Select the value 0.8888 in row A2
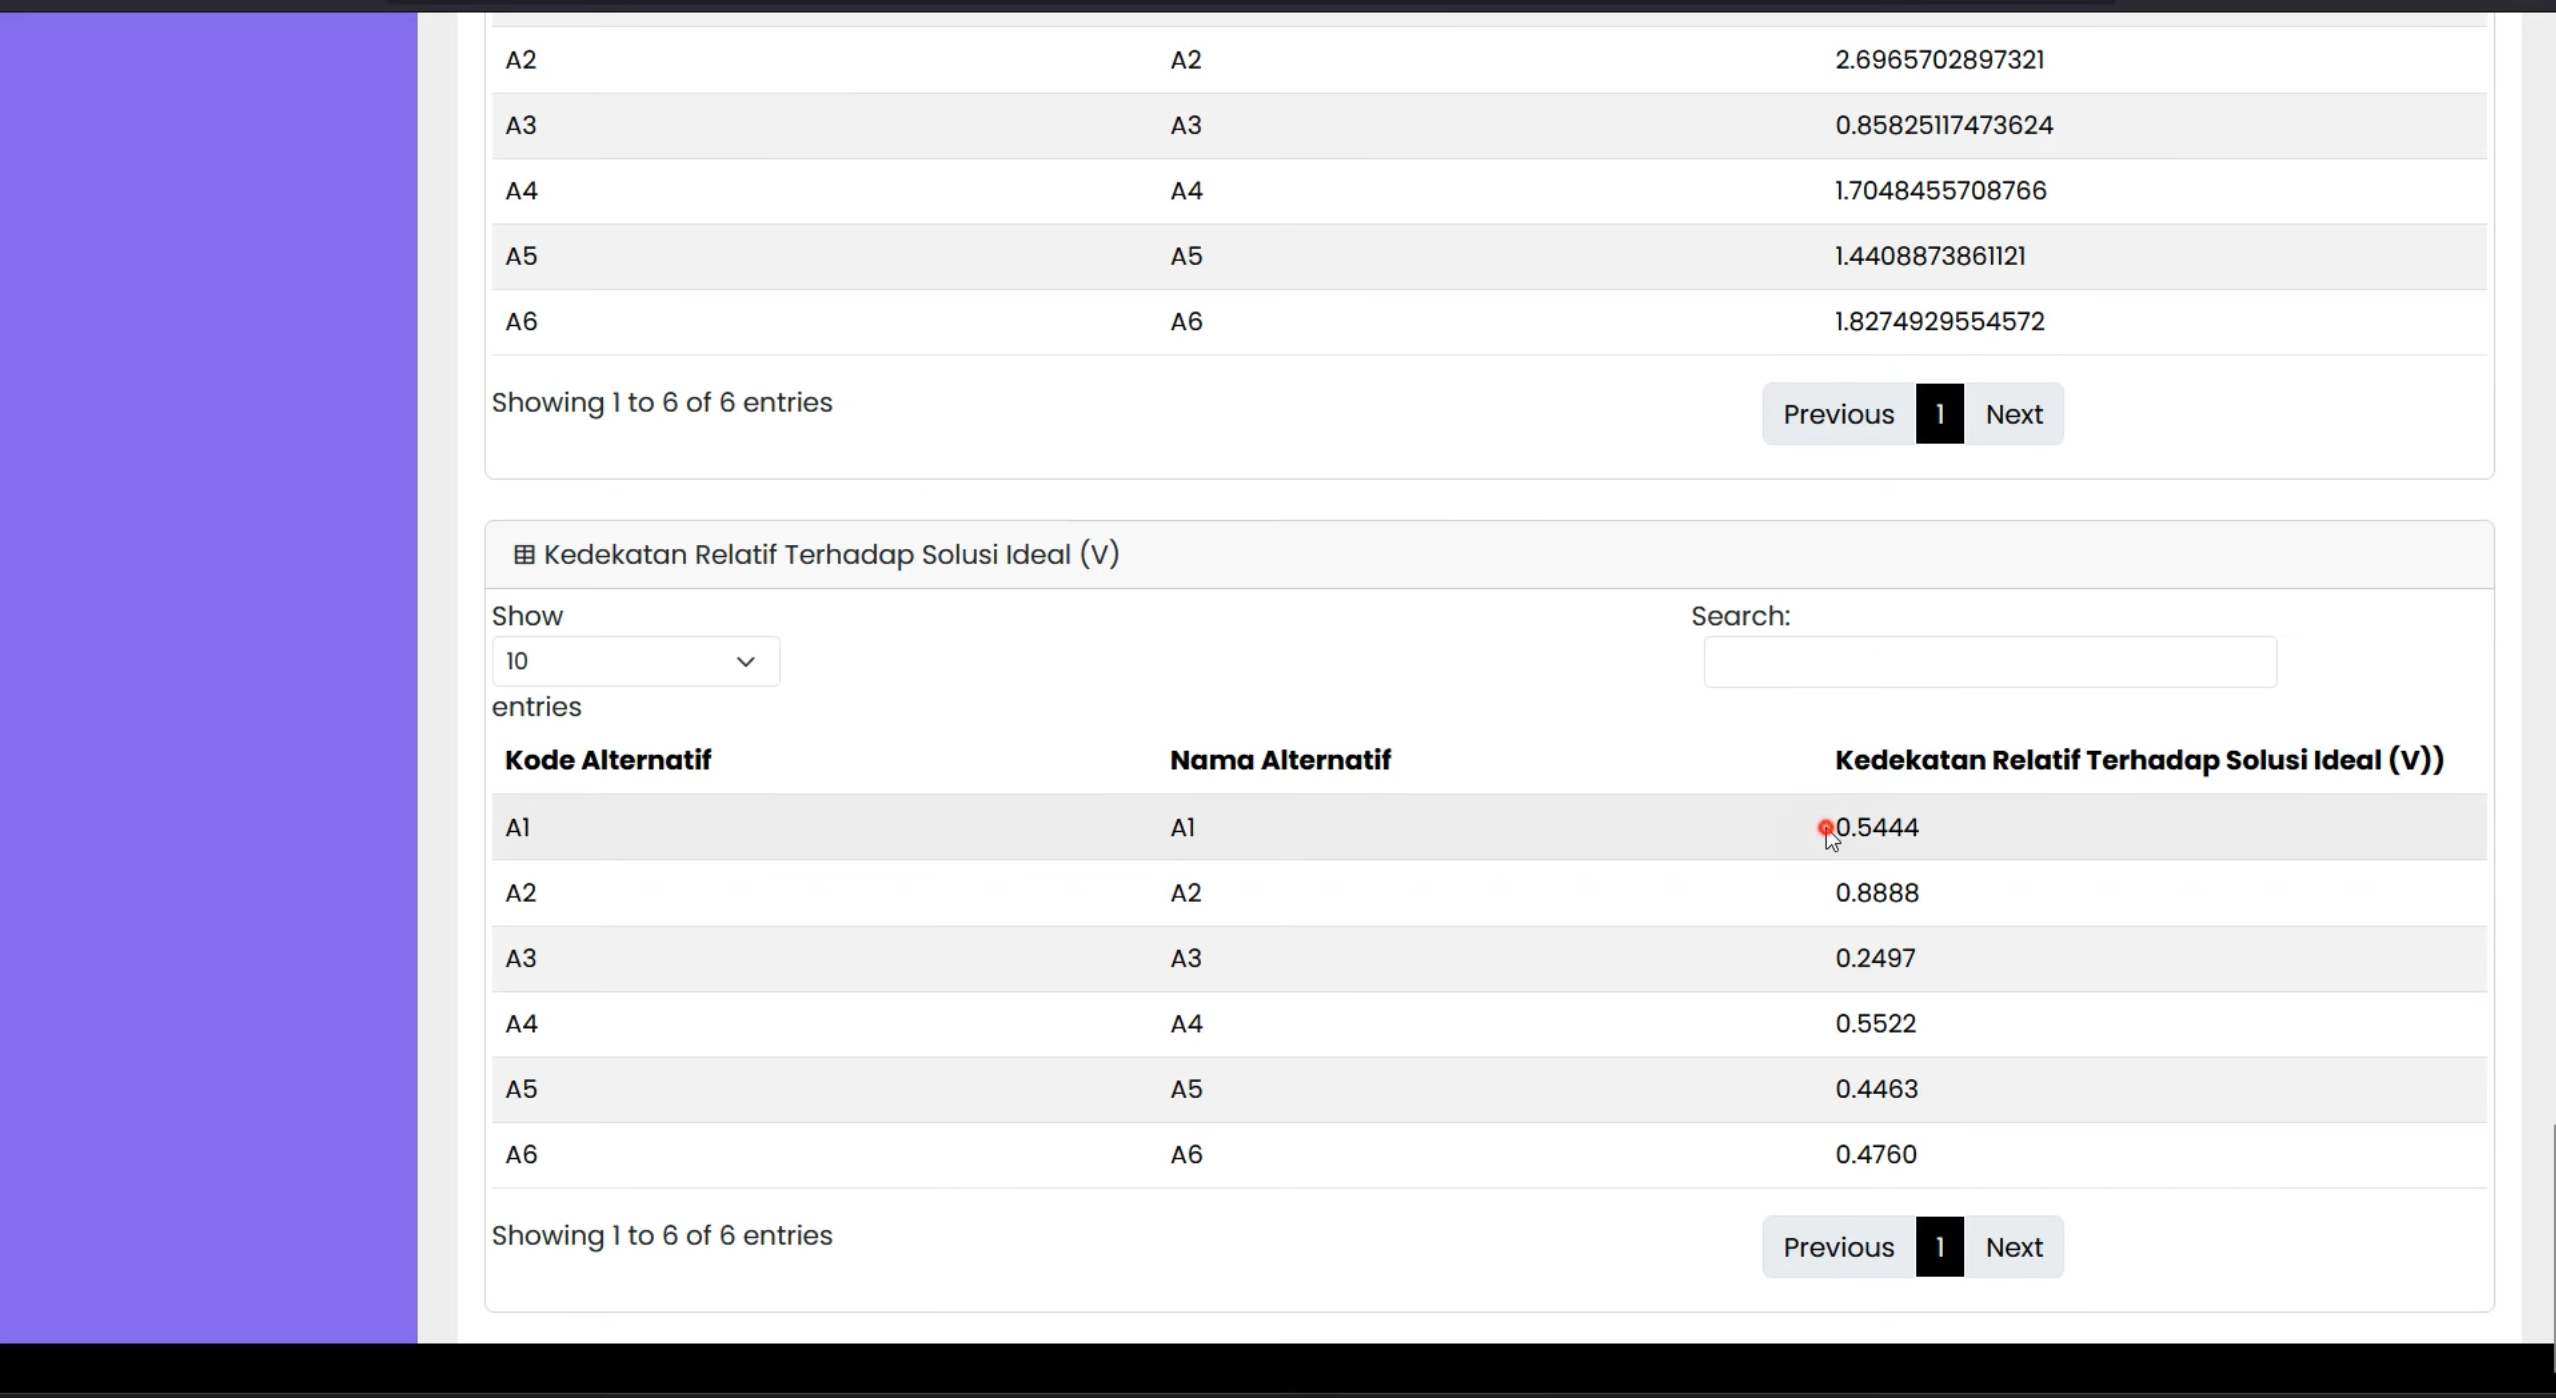This screenshot has width=2556, height=1398. pos(1877,892)
